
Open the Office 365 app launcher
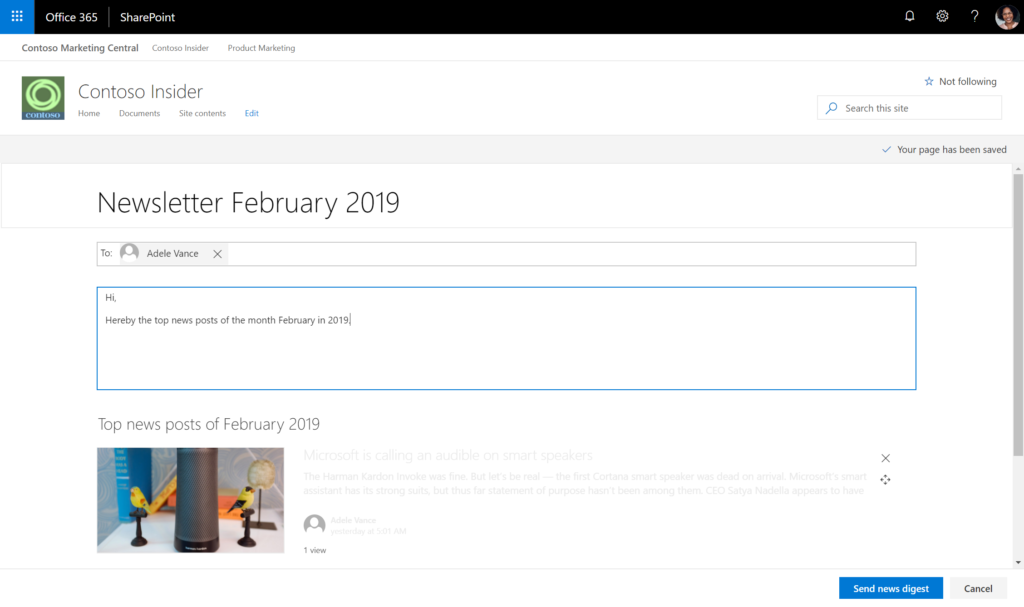17,16
